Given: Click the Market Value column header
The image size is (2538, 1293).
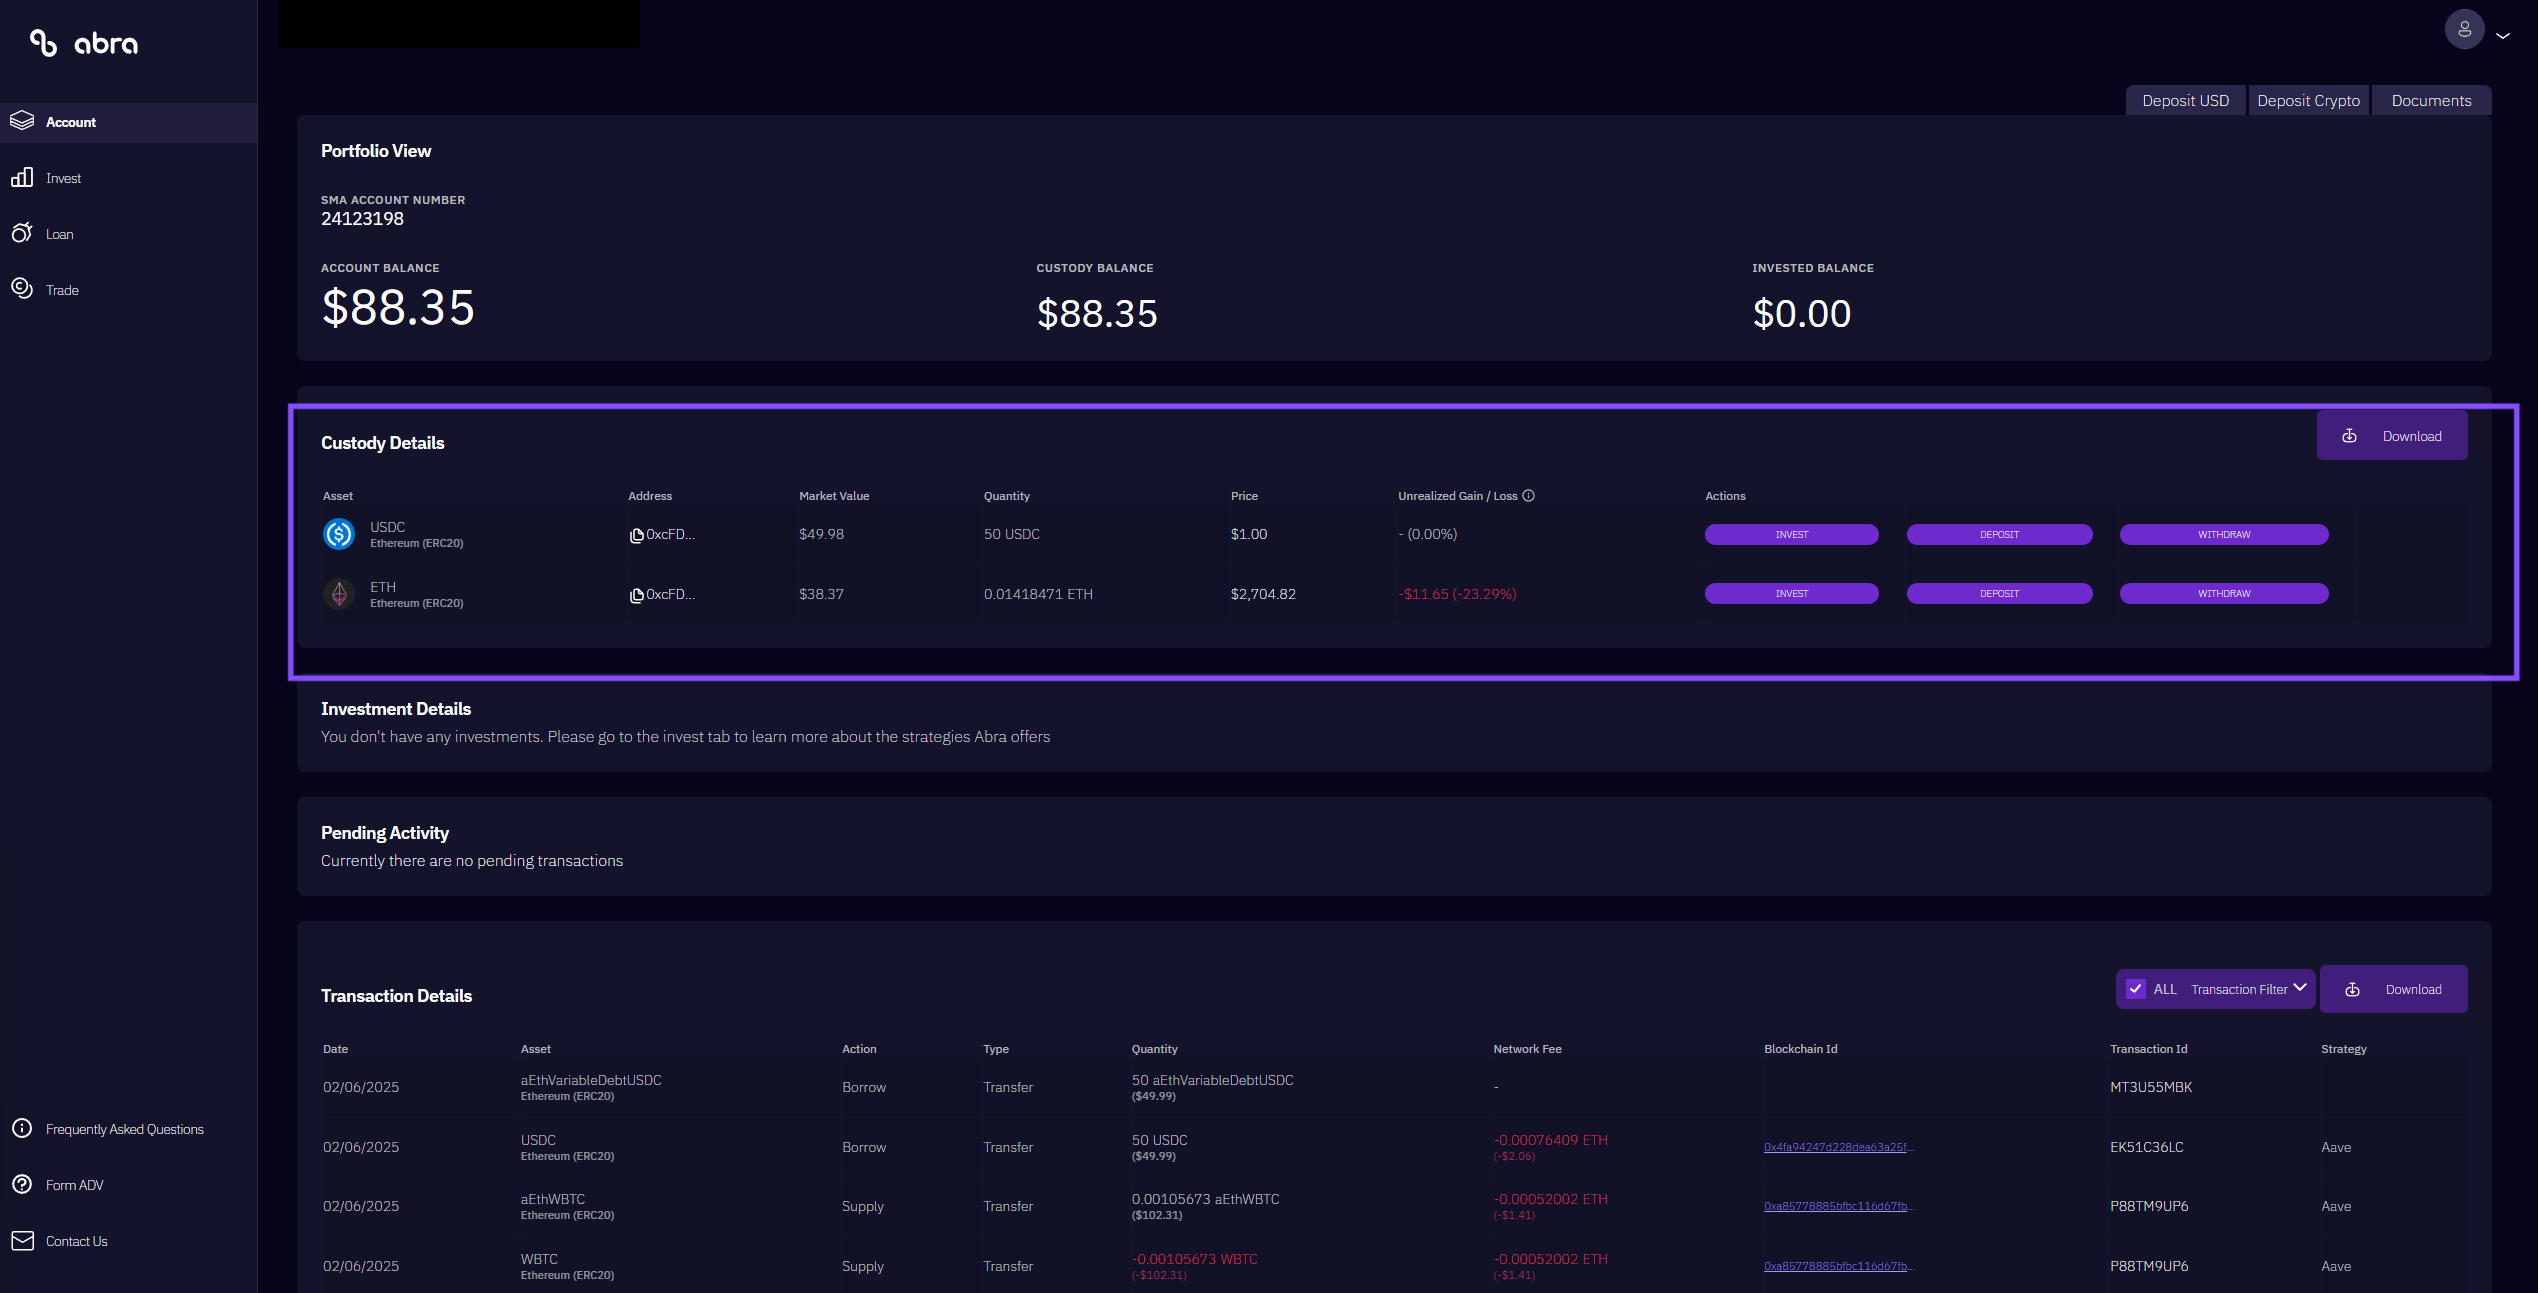Looking at the screenshot, I should tap(834, 496).
